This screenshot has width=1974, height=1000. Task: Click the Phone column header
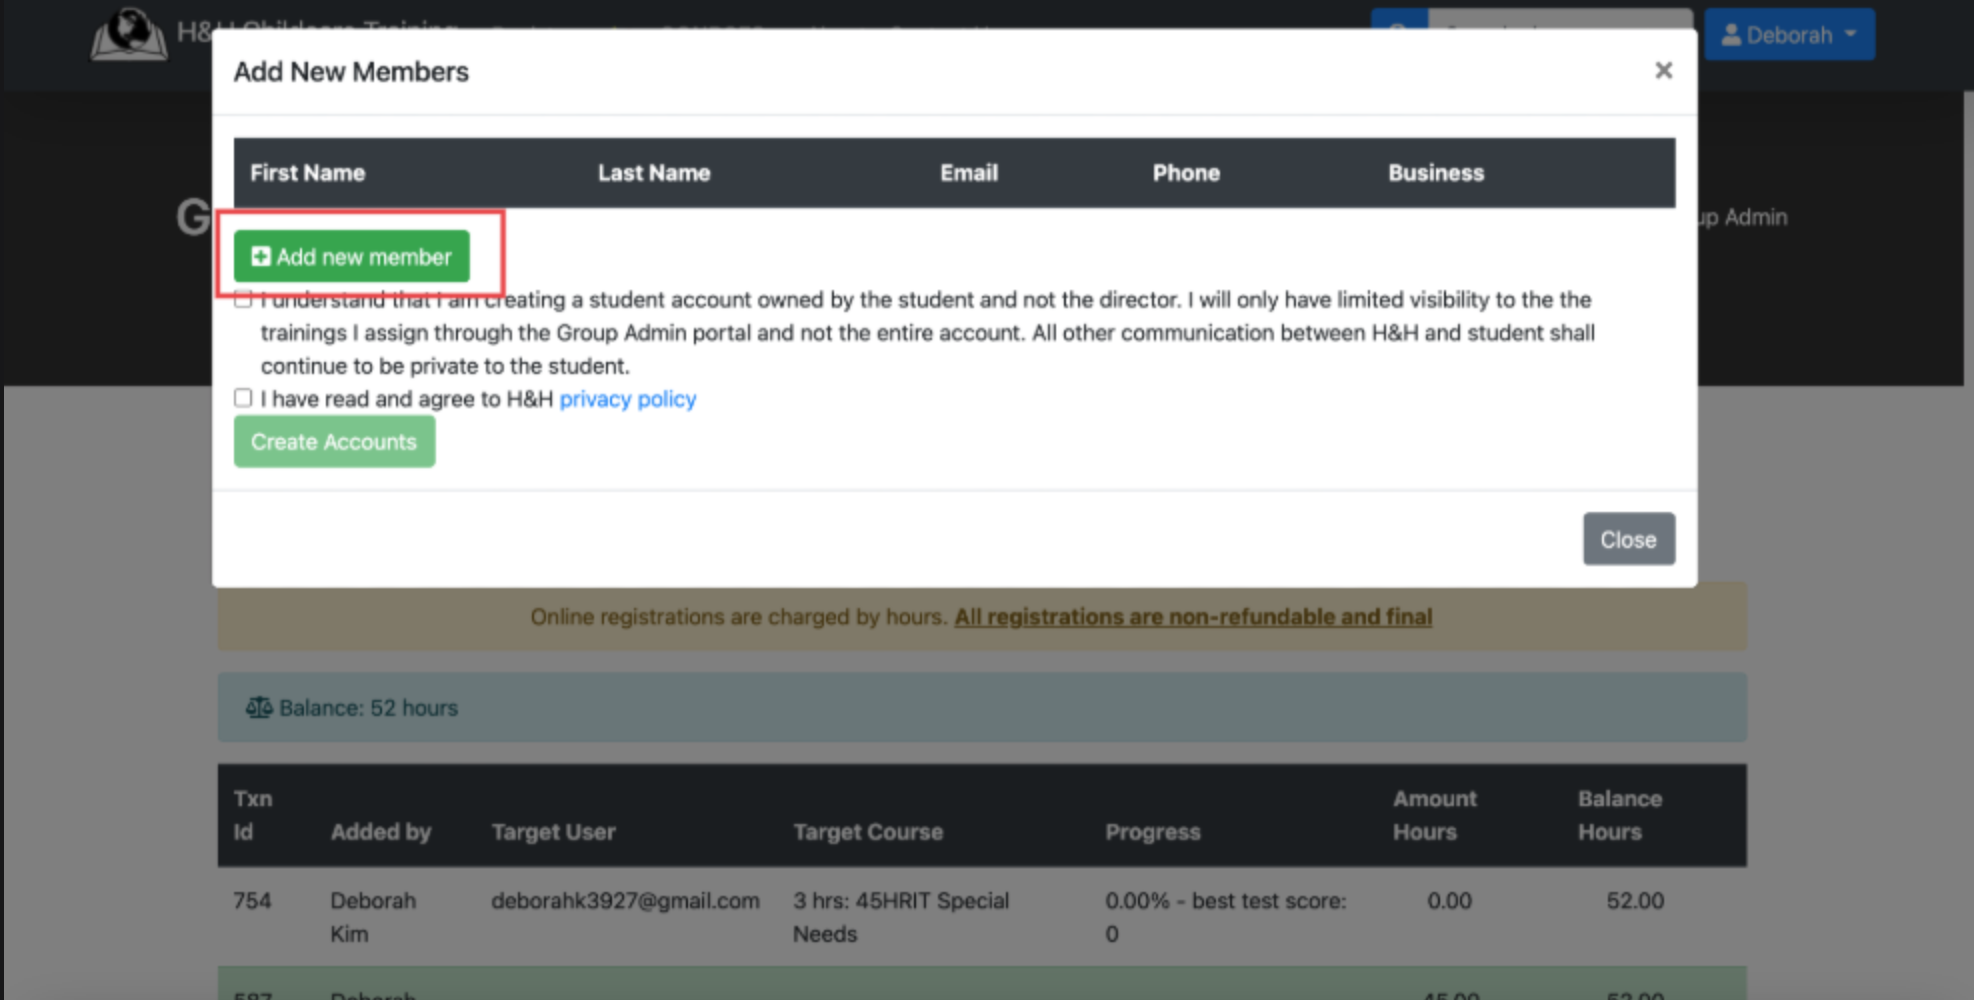pyautogui.click(x=1185, y=173)
